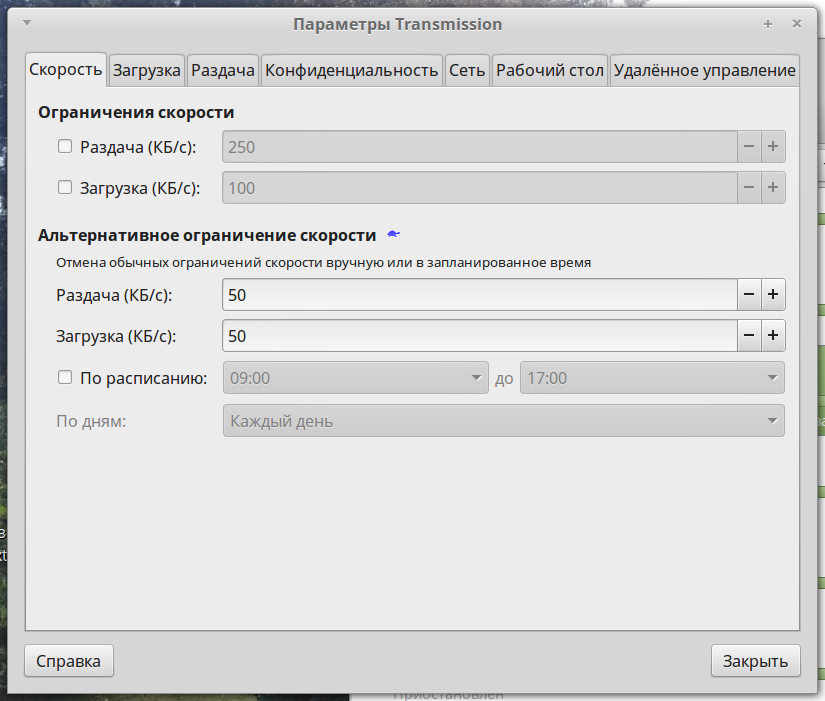Open the 09:00 start time dropdown

pyautogui.click(x=355, y=378)
